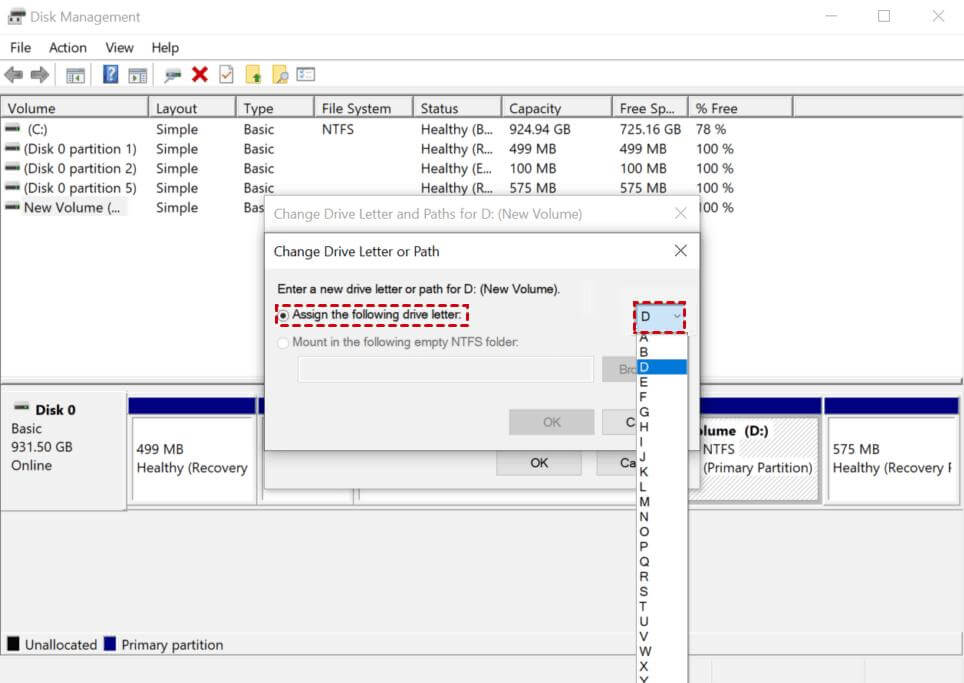Open the View menu
Viewport: 964px width, 683px height.
tap(119, 47)
